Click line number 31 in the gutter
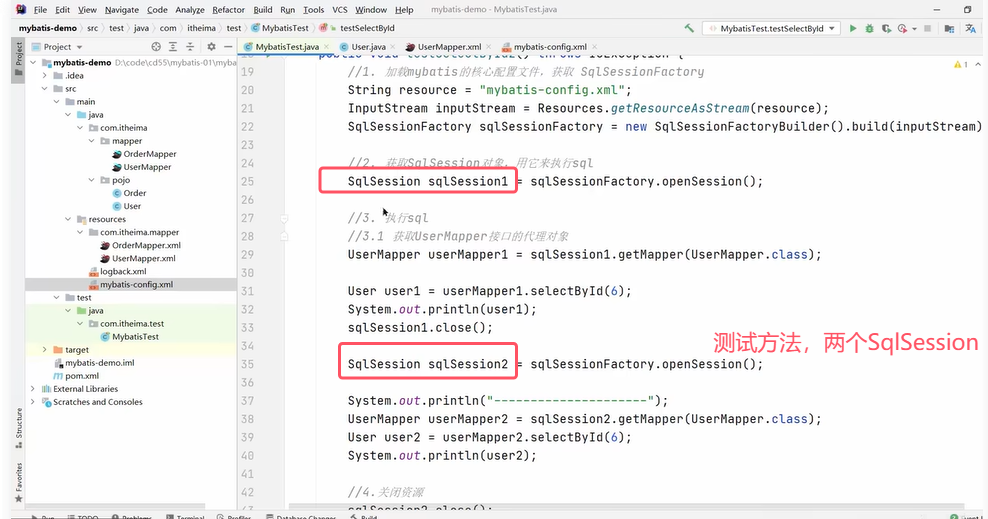988x519 pixels. pos(247,291)
